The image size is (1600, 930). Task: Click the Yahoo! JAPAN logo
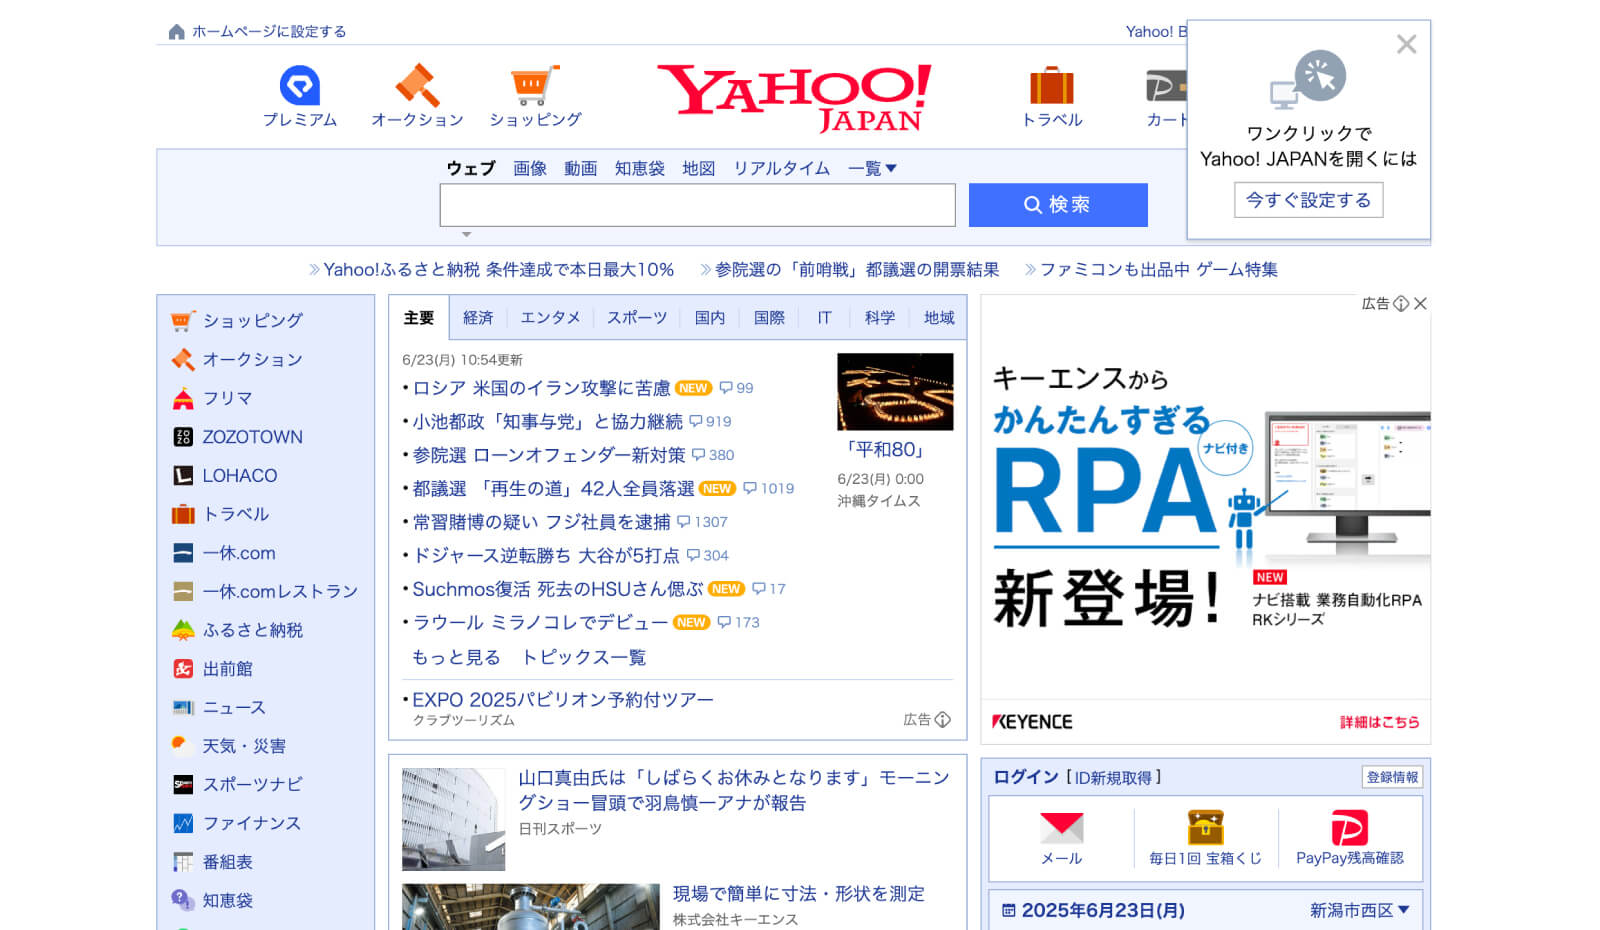(x=795, y=98)
